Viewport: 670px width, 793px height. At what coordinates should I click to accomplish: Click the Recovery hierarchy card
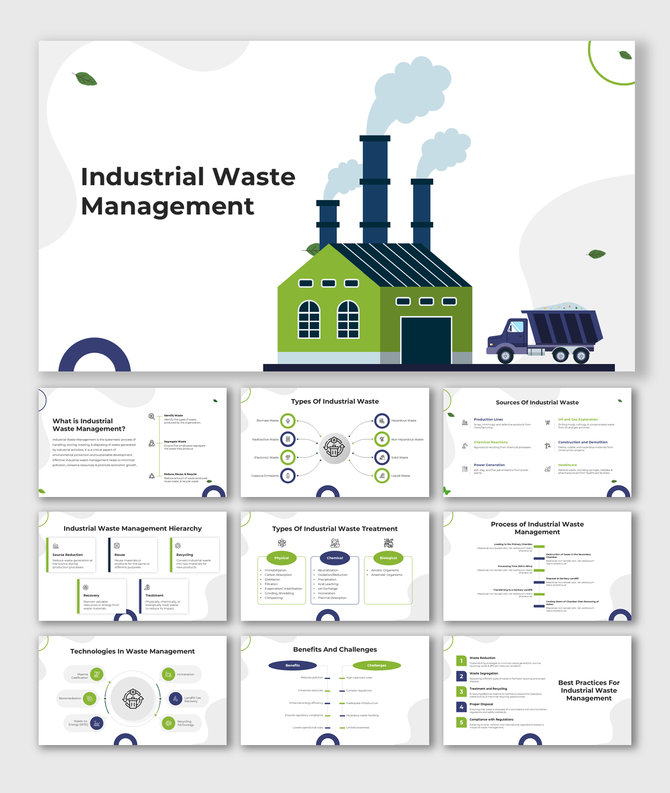102,596
